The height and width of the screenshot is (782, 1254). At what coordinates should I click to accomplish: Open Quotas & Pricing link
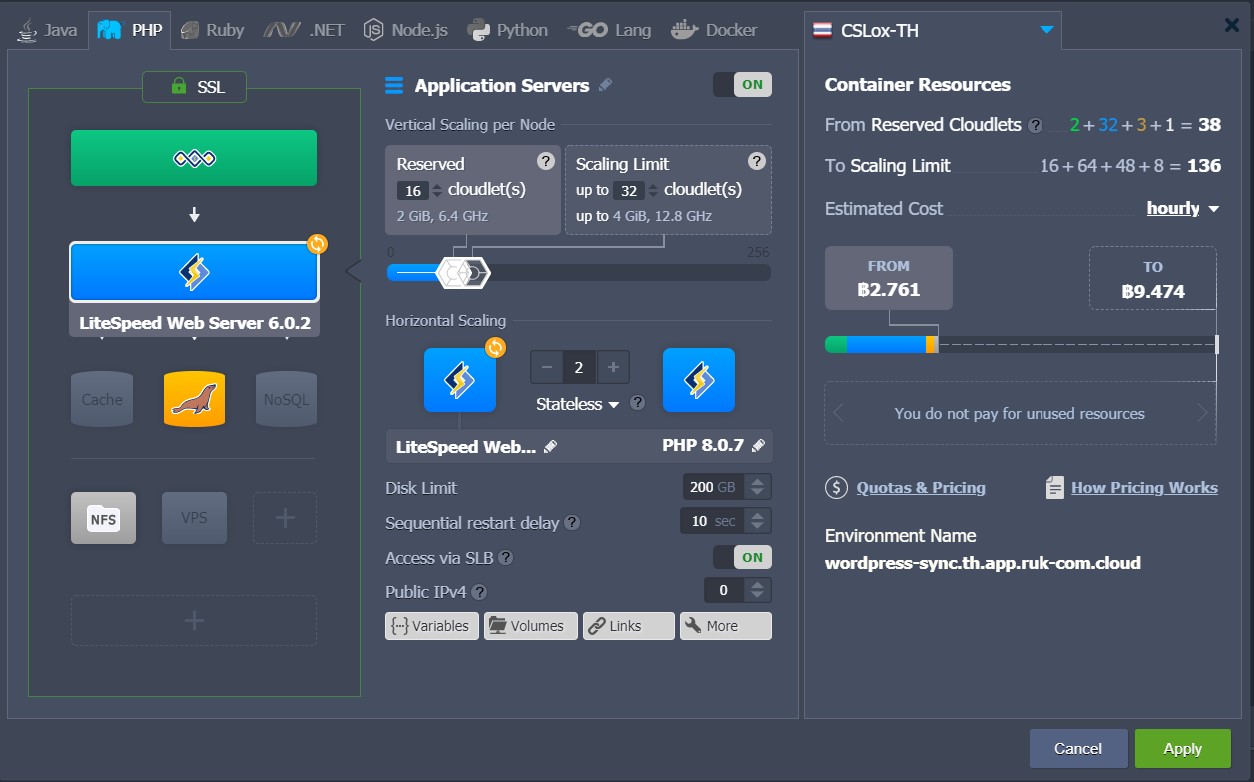pos(921,488)
